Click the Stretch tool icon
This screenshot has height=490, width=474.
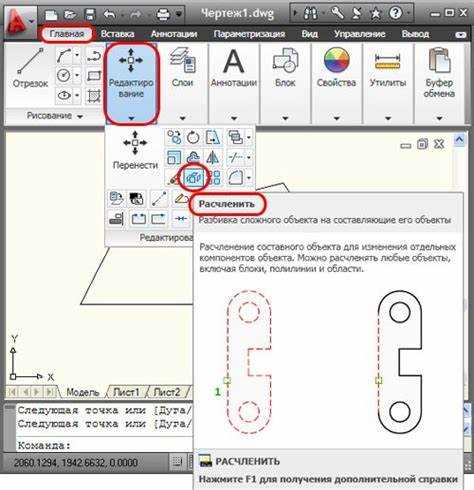click(213, 137)
